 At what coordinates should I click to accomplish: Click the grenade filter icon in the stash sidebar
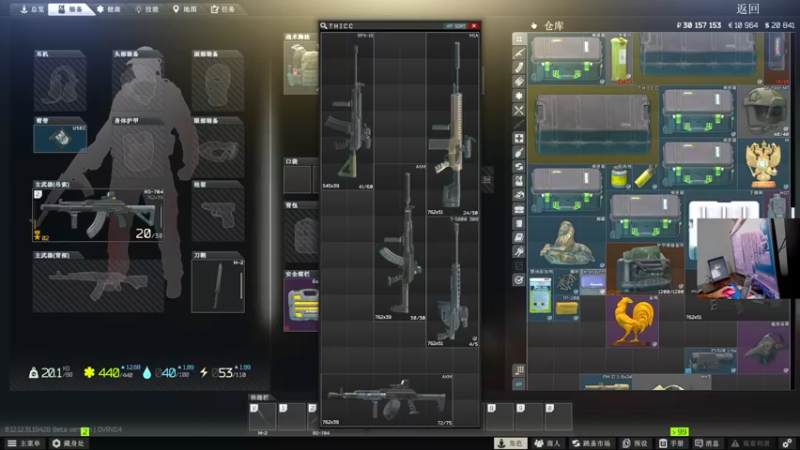tap(519, 153)
